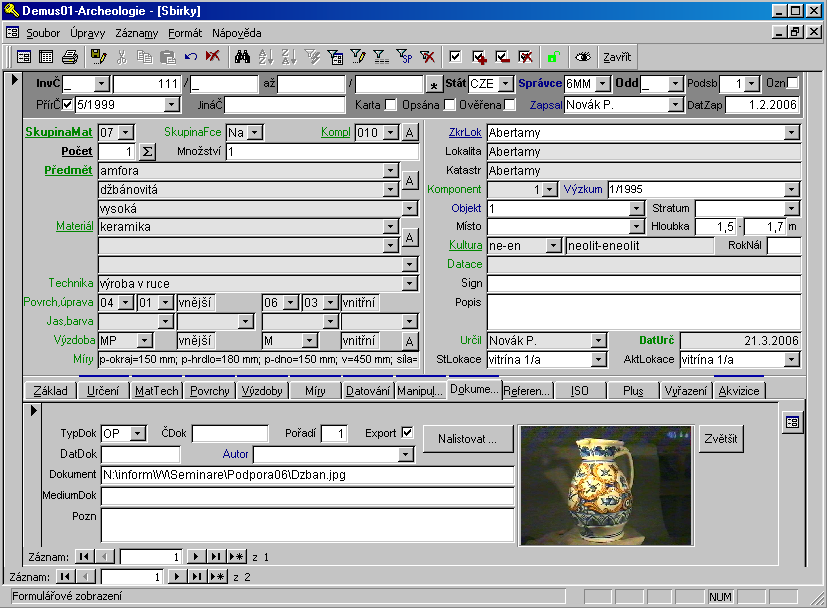
Task: Check the Ověřena checkbox
Action: pos(509,104)
